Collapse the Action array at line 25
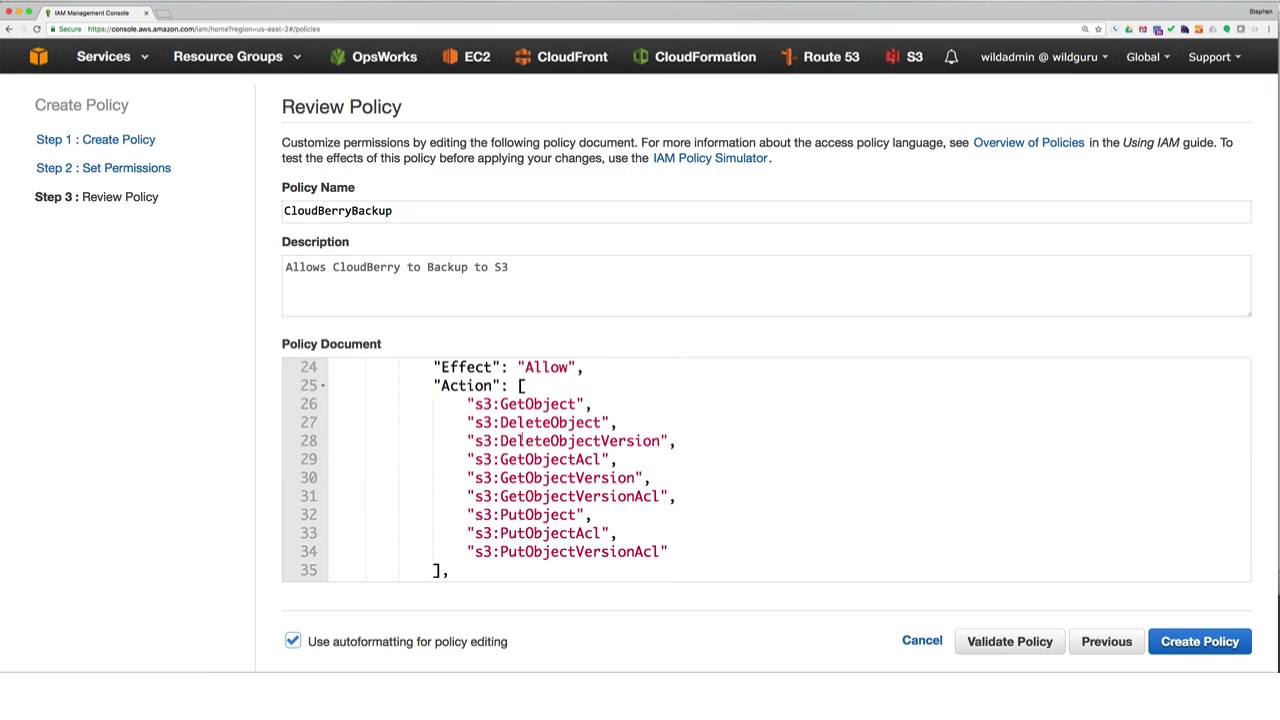 323,386
